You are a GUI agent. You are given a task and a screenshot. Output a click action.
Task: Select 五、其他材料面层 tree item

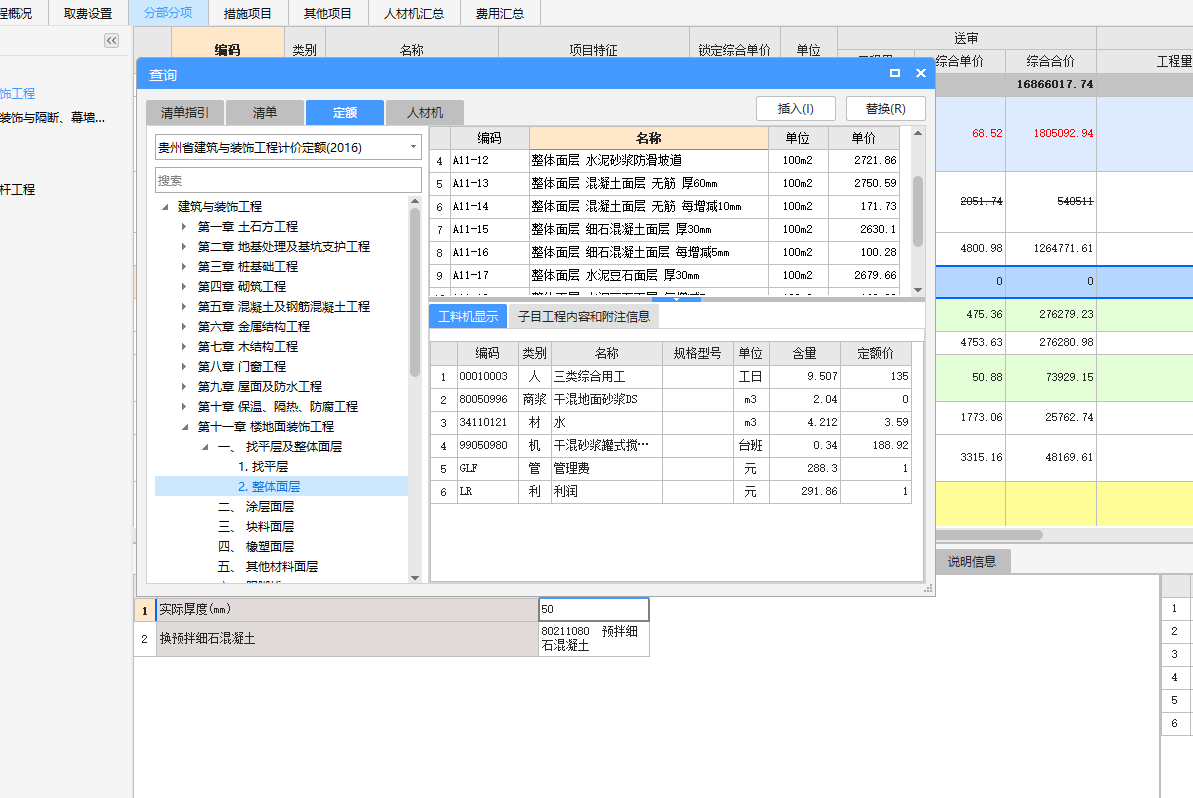click(x=268, y=567)
